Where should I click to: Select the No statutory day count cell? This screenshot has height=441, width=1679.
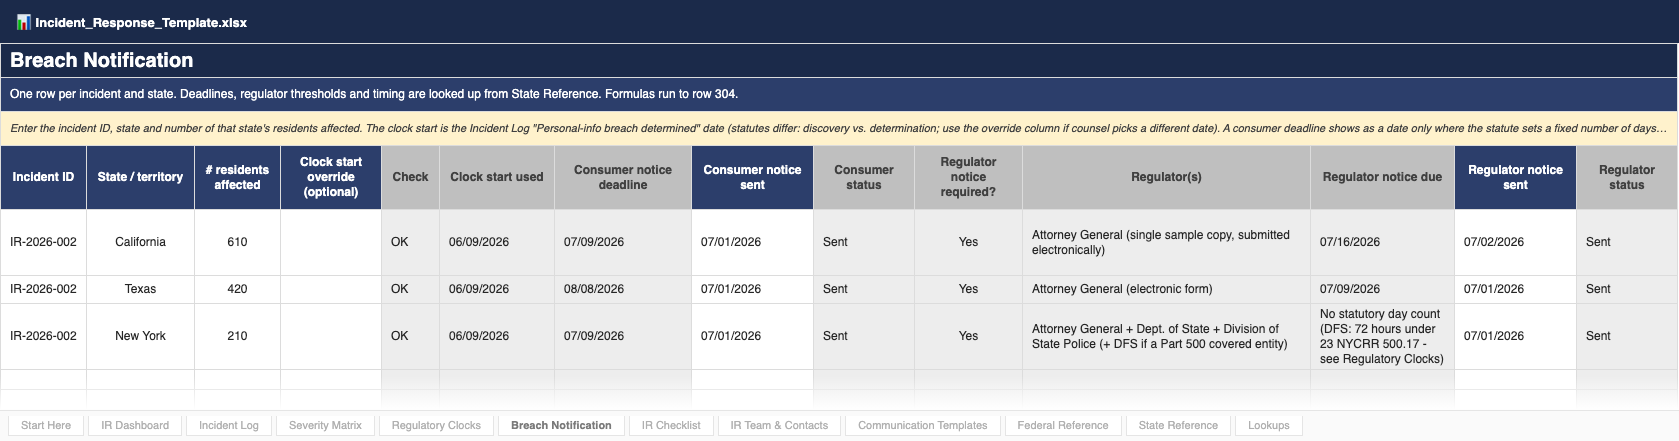pyautogui.click(x=1382, y=336)
